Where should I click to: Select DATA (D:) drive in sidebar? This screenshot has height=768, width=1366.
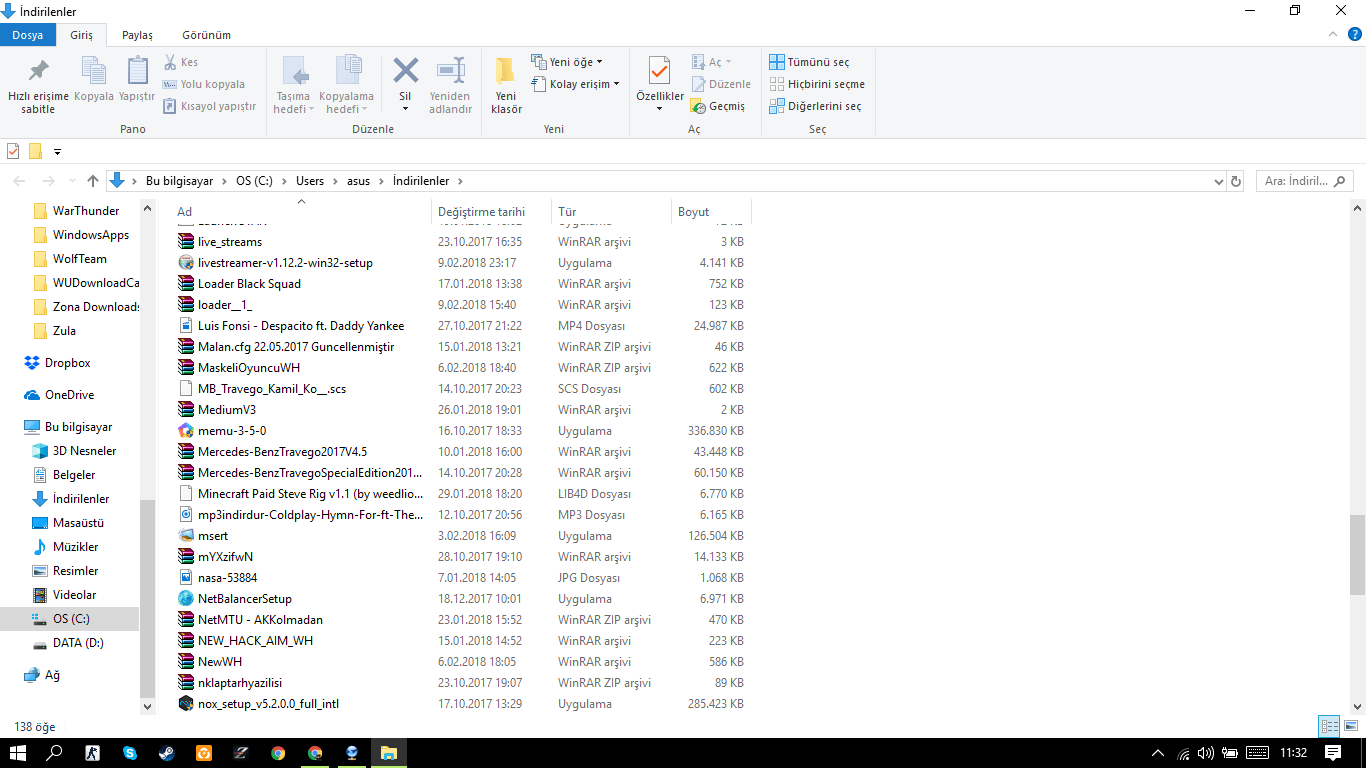(78, 643)
